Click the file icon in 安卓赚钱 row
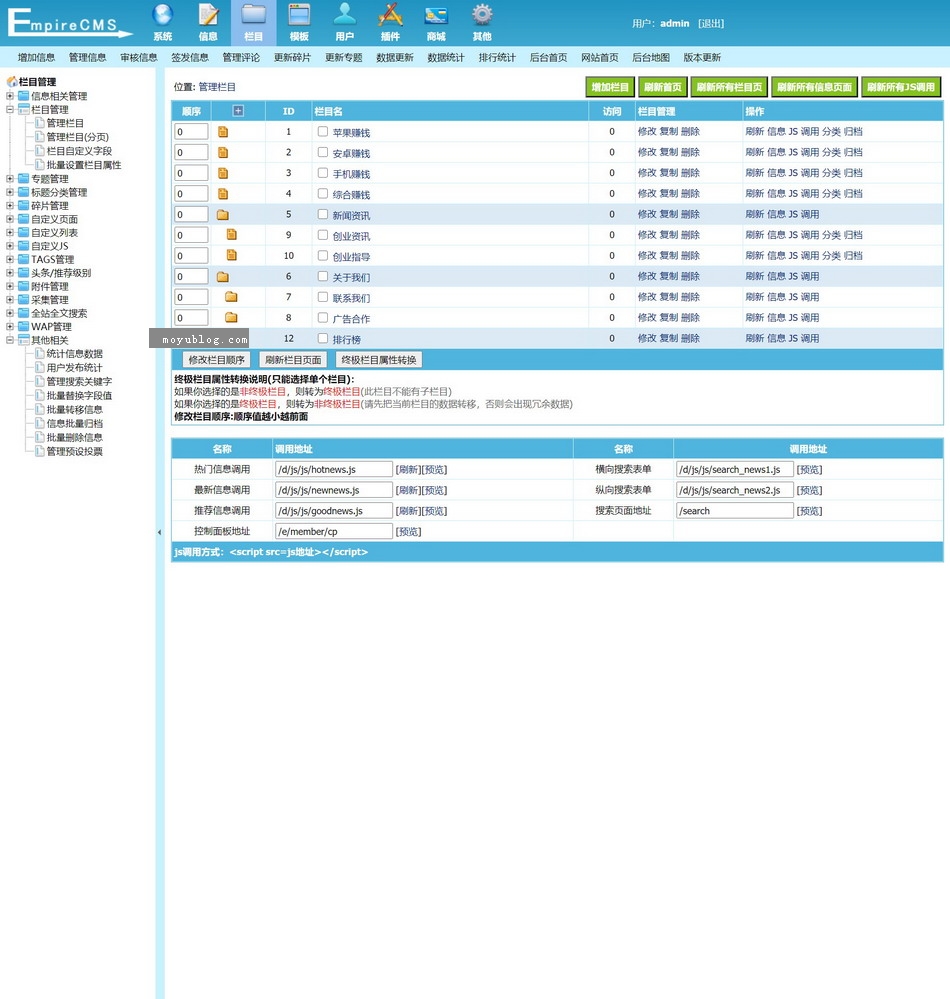Viewport: 950px width, 999px height. coord(223,153)
